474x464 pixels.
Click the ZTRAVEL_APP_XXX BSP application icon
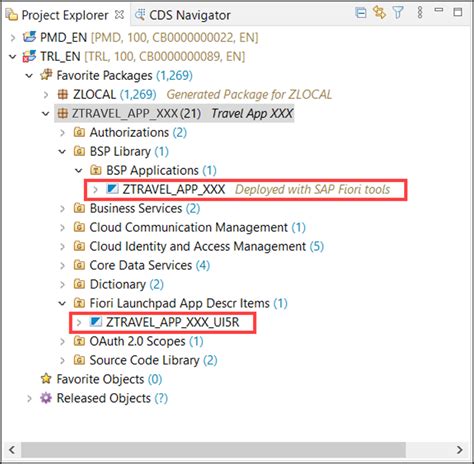point(112,189)
